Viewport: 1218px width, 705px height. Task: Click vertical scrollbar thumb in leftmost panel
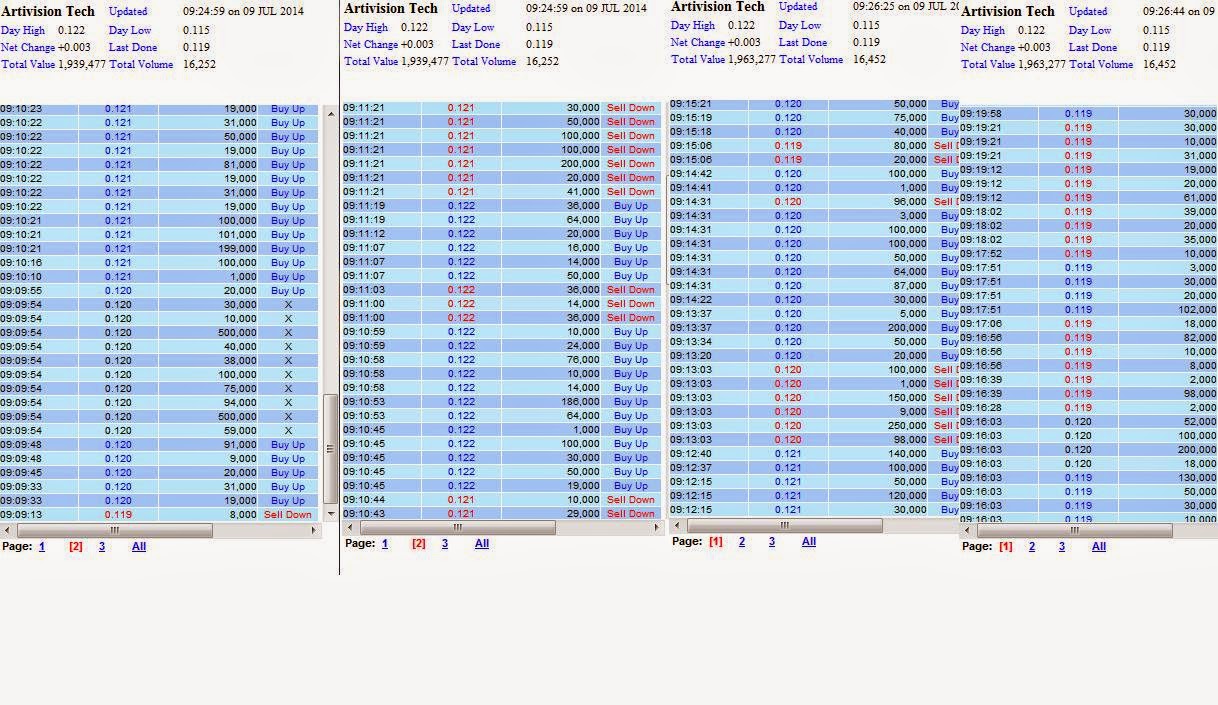coord(332,448)
